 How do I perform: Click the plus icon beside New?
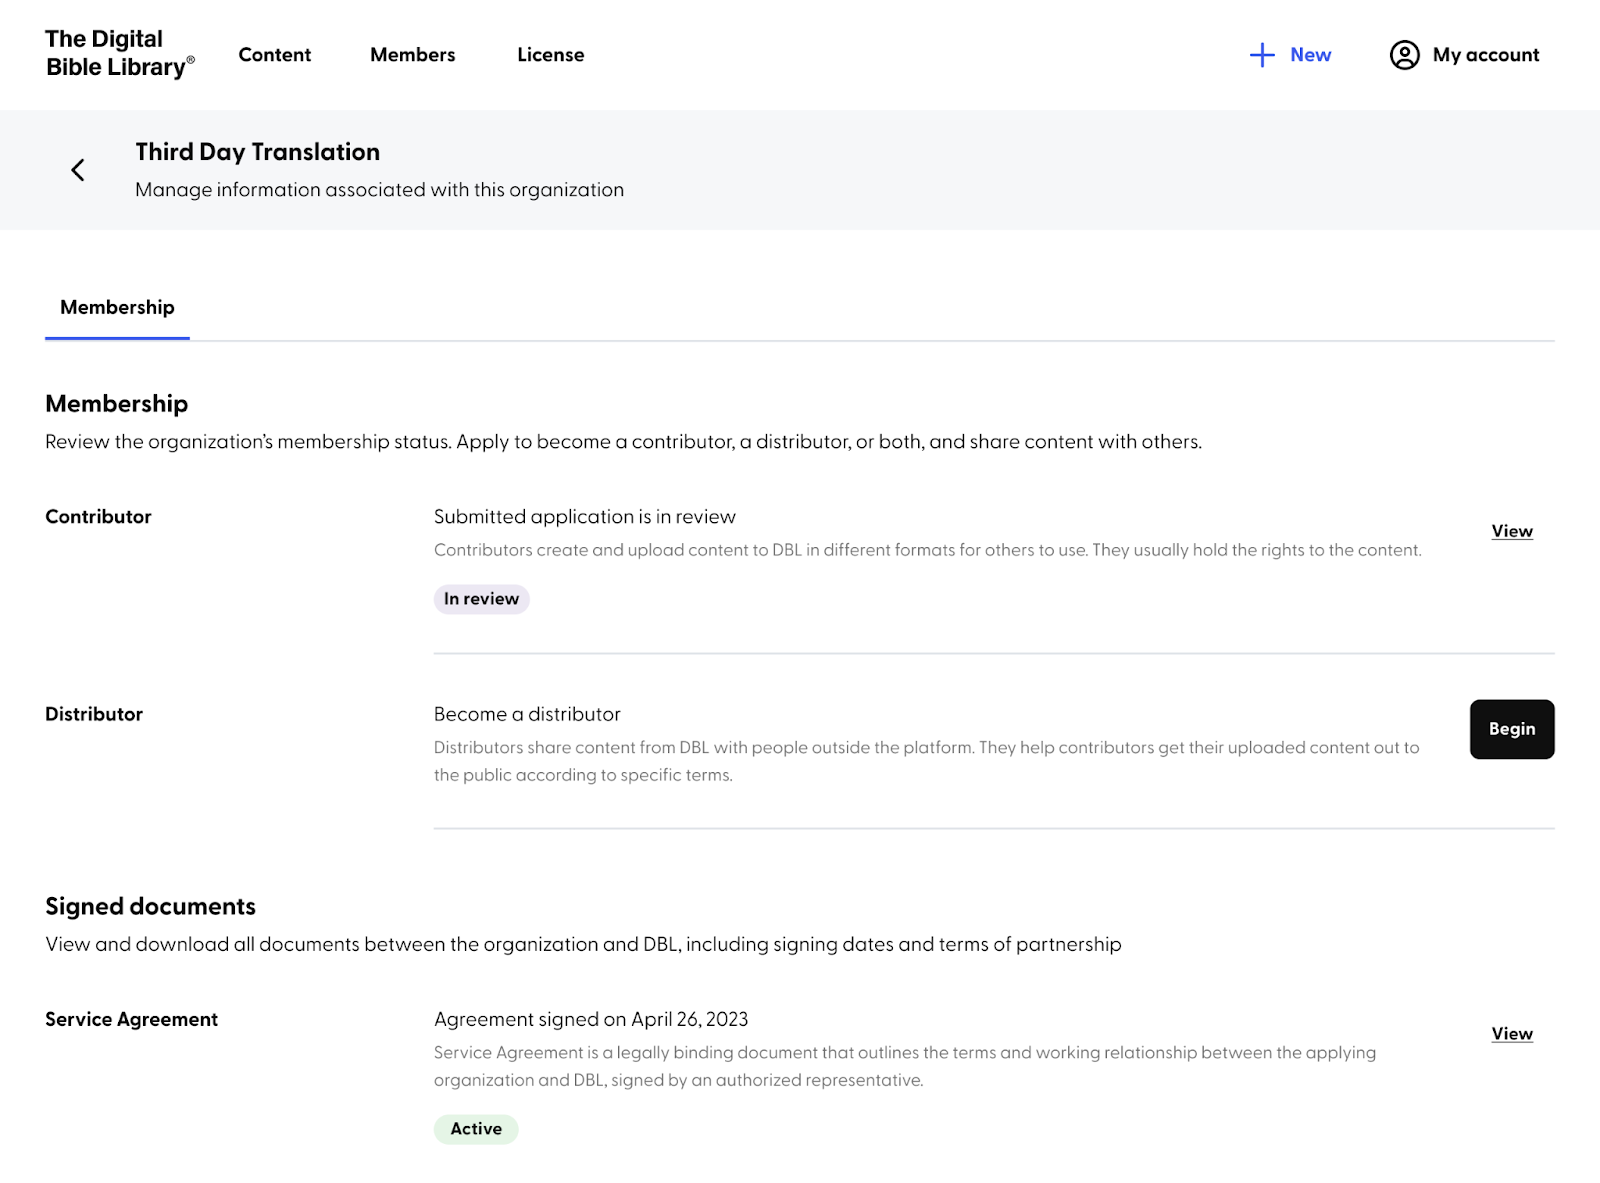(x=1262, y=55)
